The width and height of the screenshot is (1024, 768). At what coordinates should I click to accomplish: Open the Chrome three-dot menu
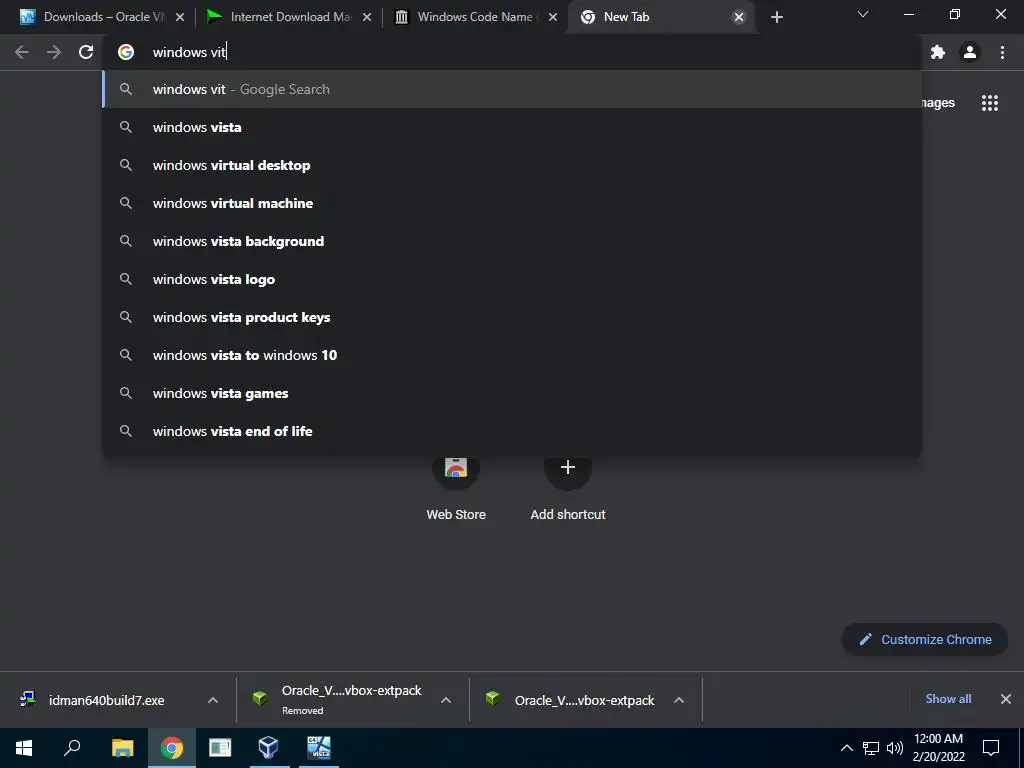point(1002,52)
